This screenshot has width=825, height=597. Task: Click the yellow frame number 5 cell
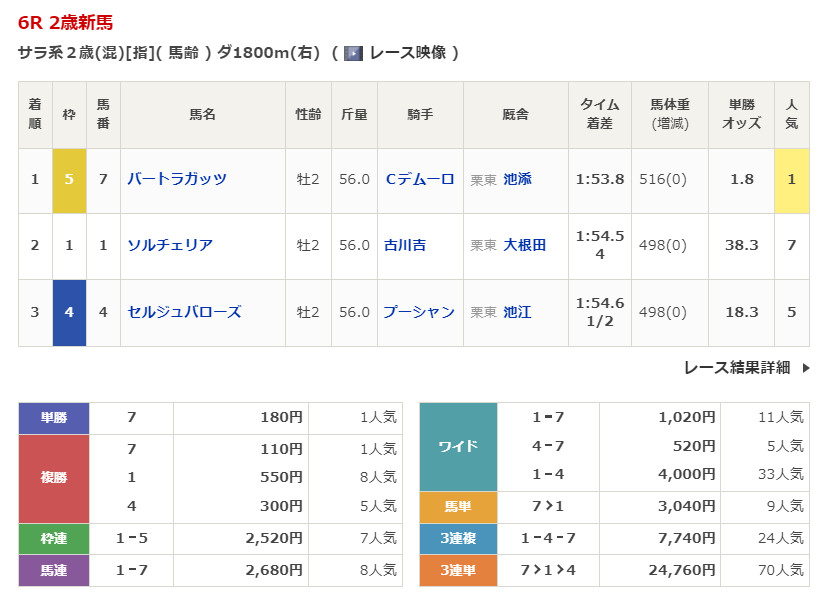pyautogui.click(x=69, y=180)
